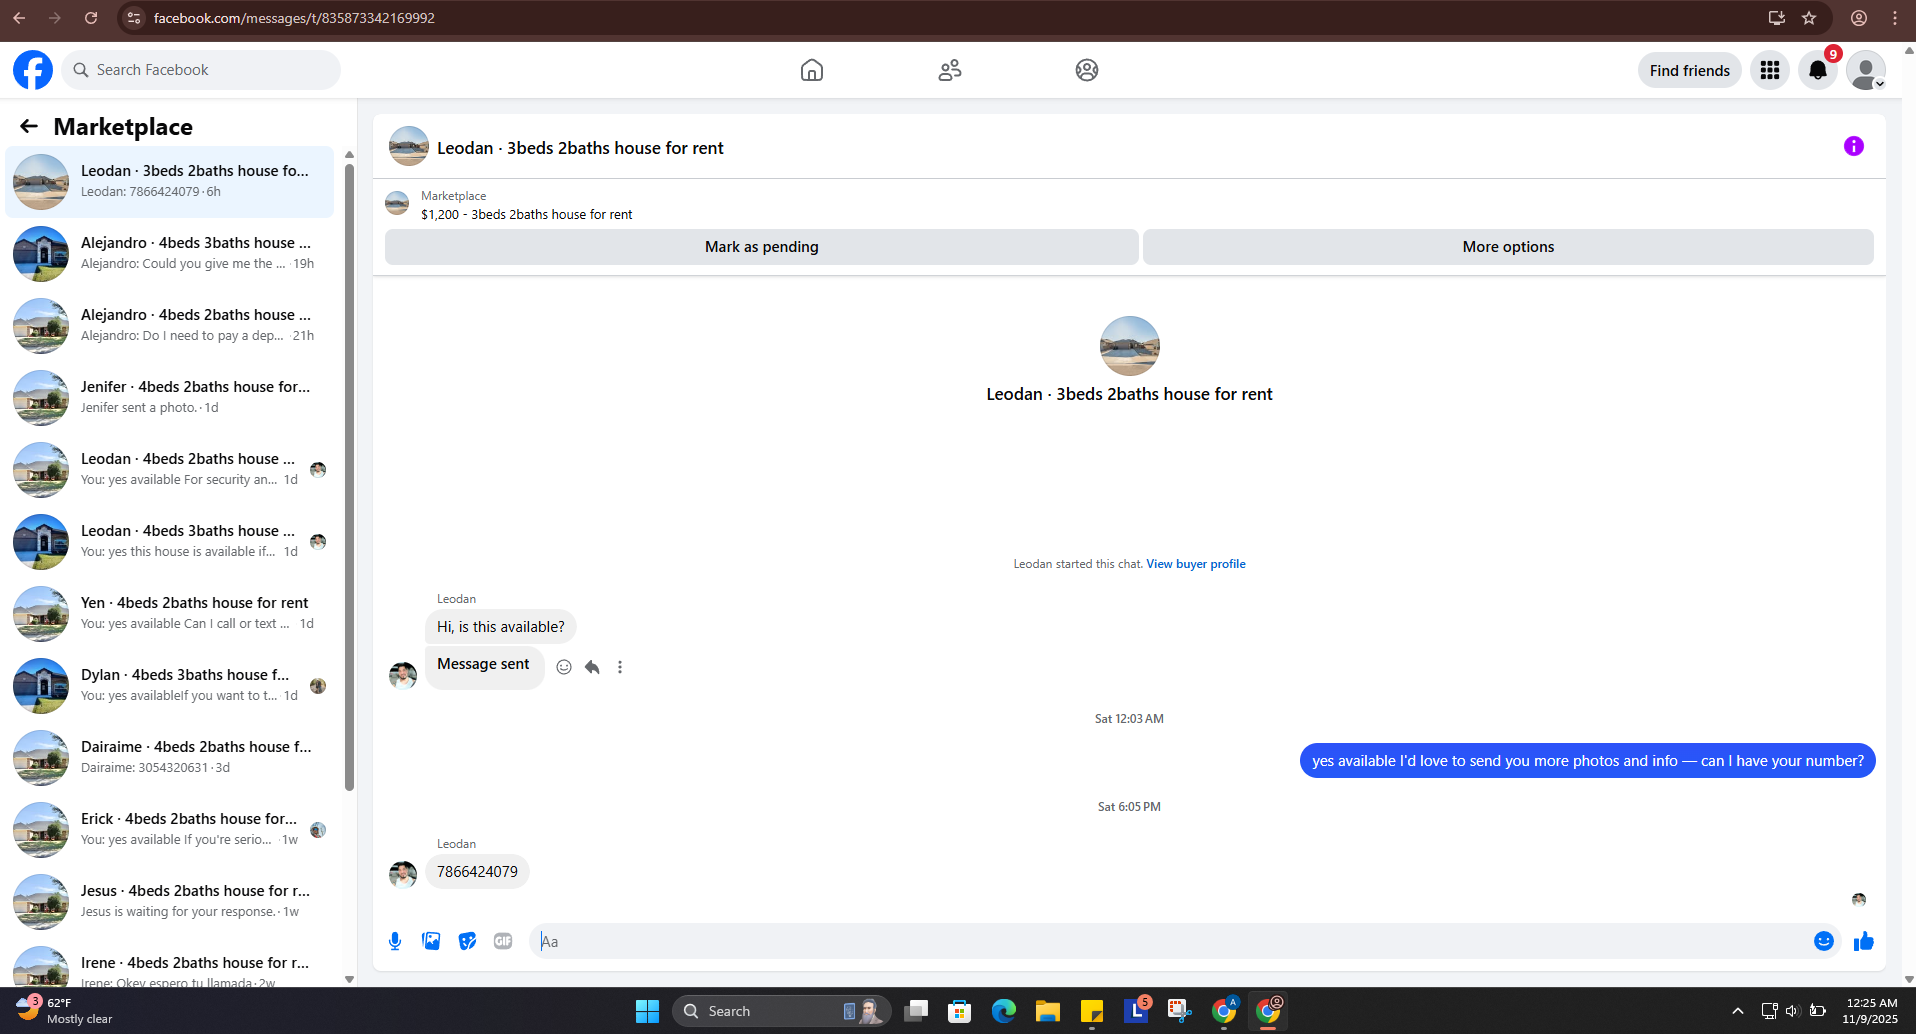The height and width of the screenshot is (1034, 1916).
Task: Open the weather widget
Action: pos(66,1011)
